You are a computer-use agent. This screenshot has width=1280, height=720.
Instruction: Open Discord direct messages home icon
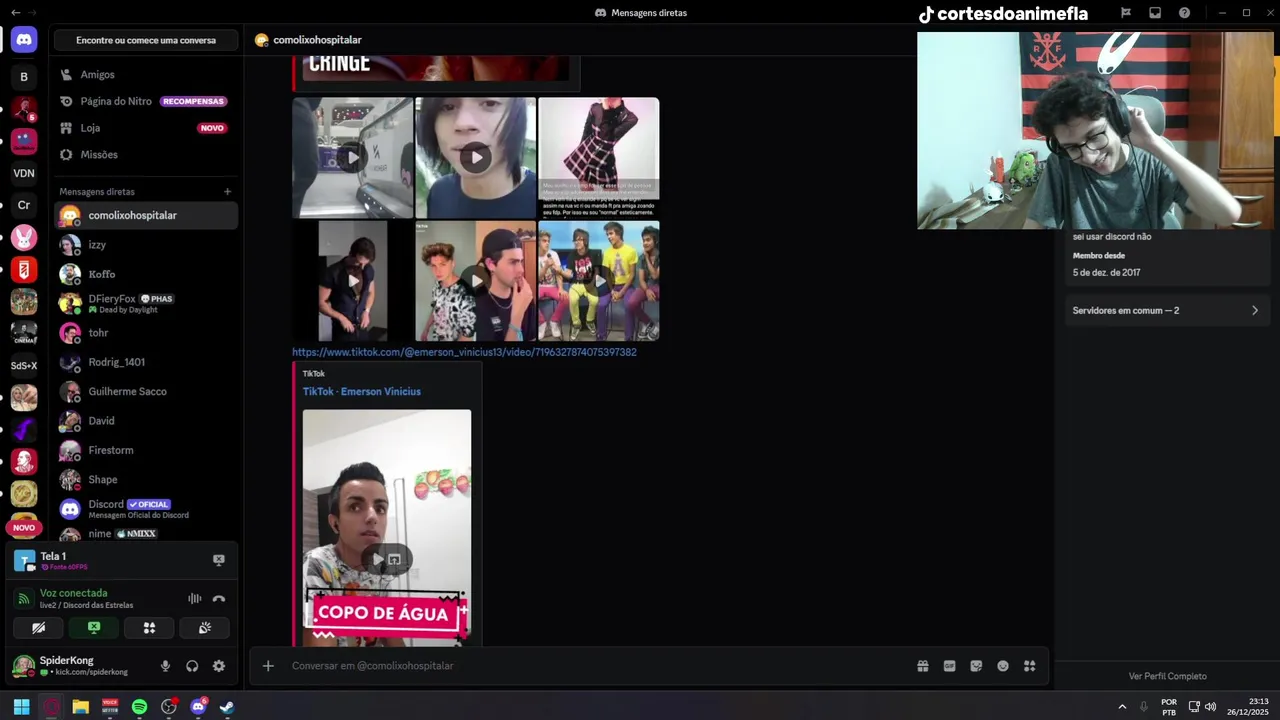pyautogui.click(x=24, y=40)
